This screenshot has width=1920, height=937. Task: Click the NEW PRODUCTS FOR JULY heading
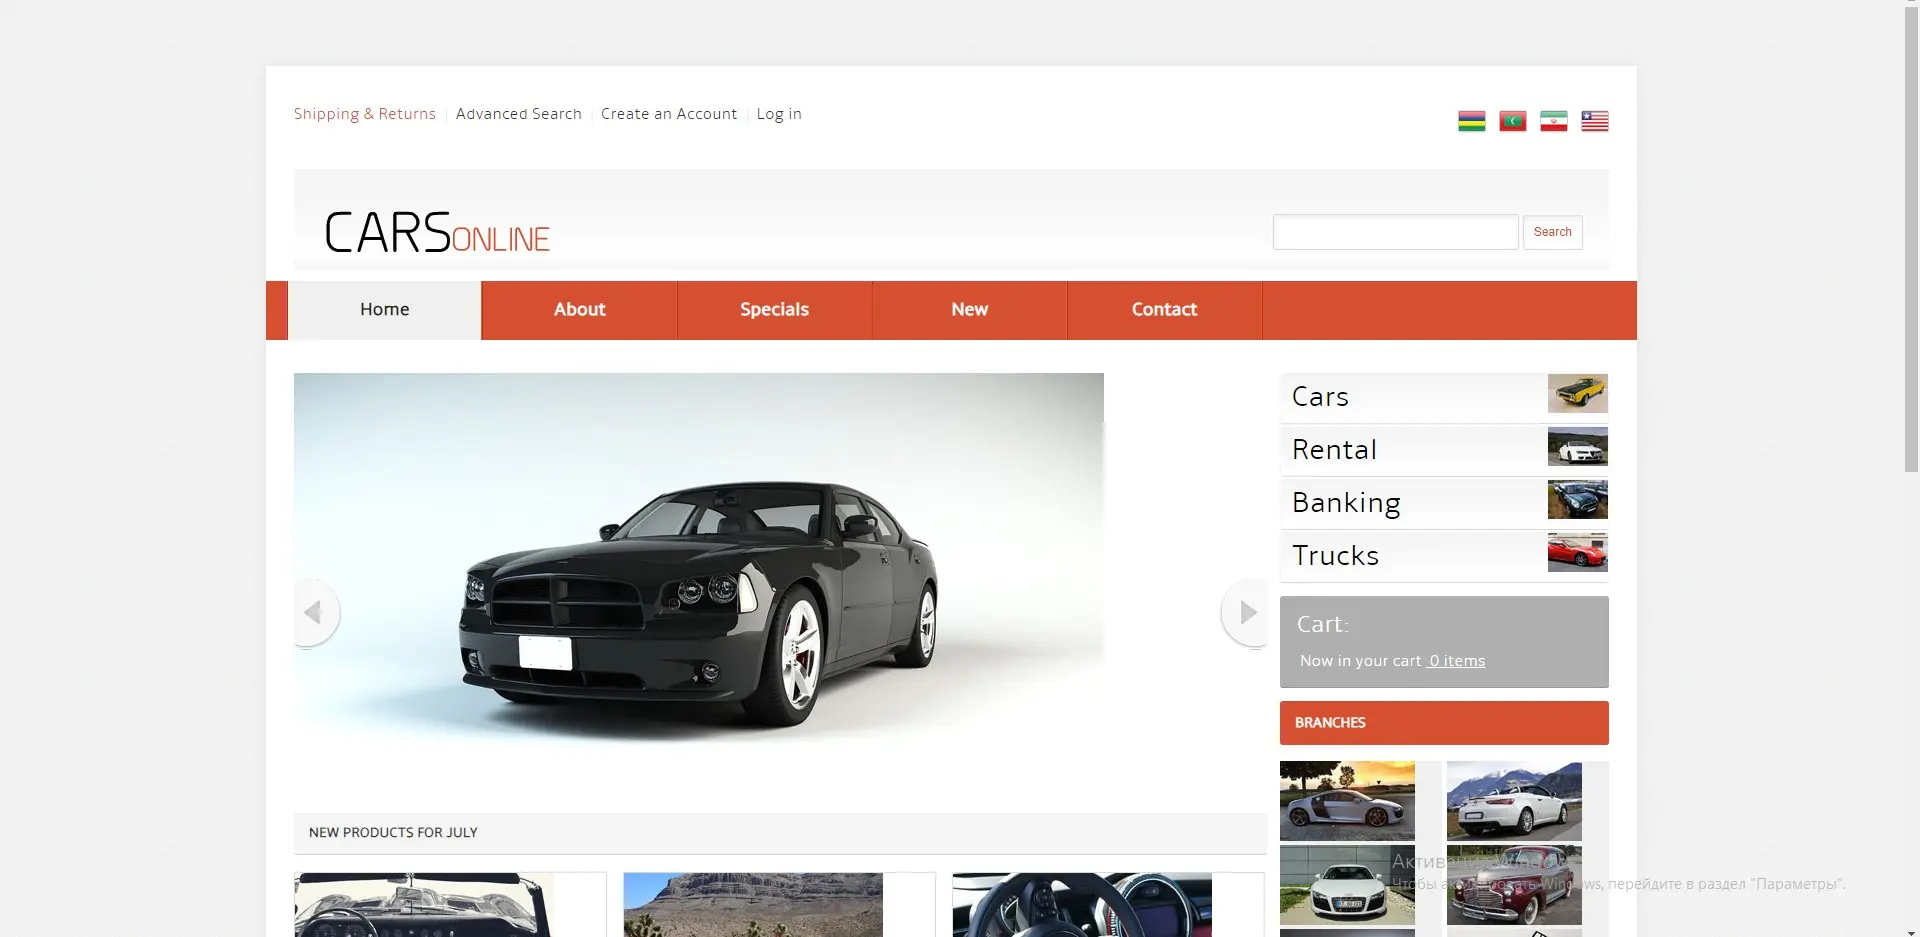[393, 833]
